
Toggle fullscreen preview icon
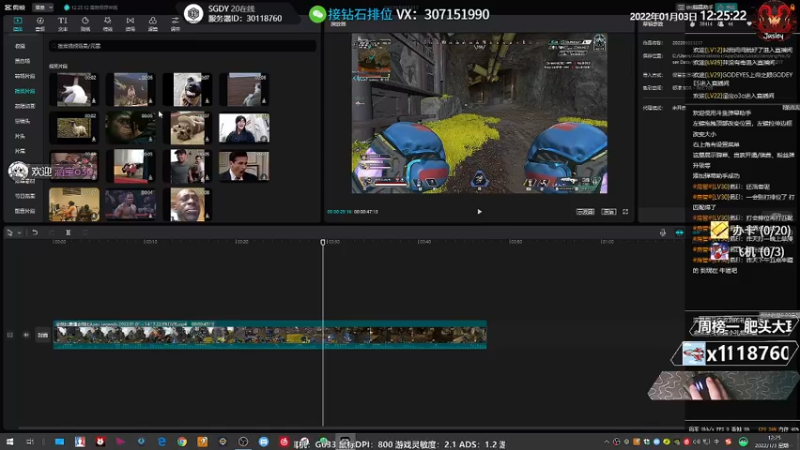pyautogui.click(x=626, y=211)
